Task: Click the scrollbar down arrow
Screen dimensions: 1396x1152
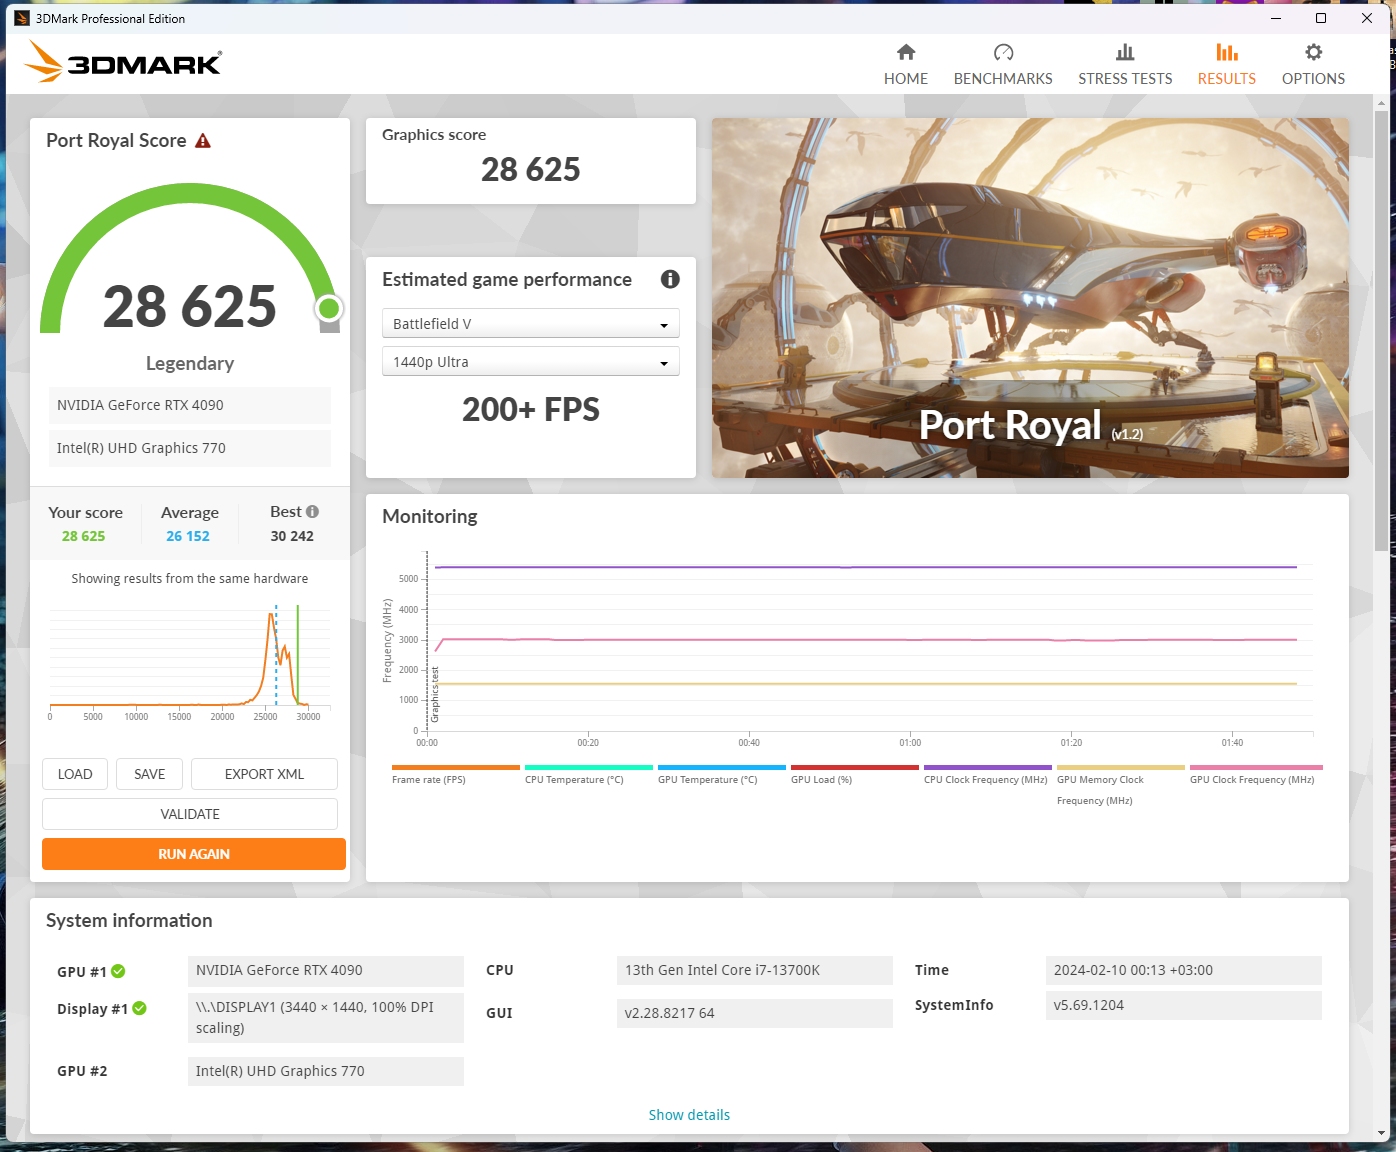Action: (x=1382, y=1133)
